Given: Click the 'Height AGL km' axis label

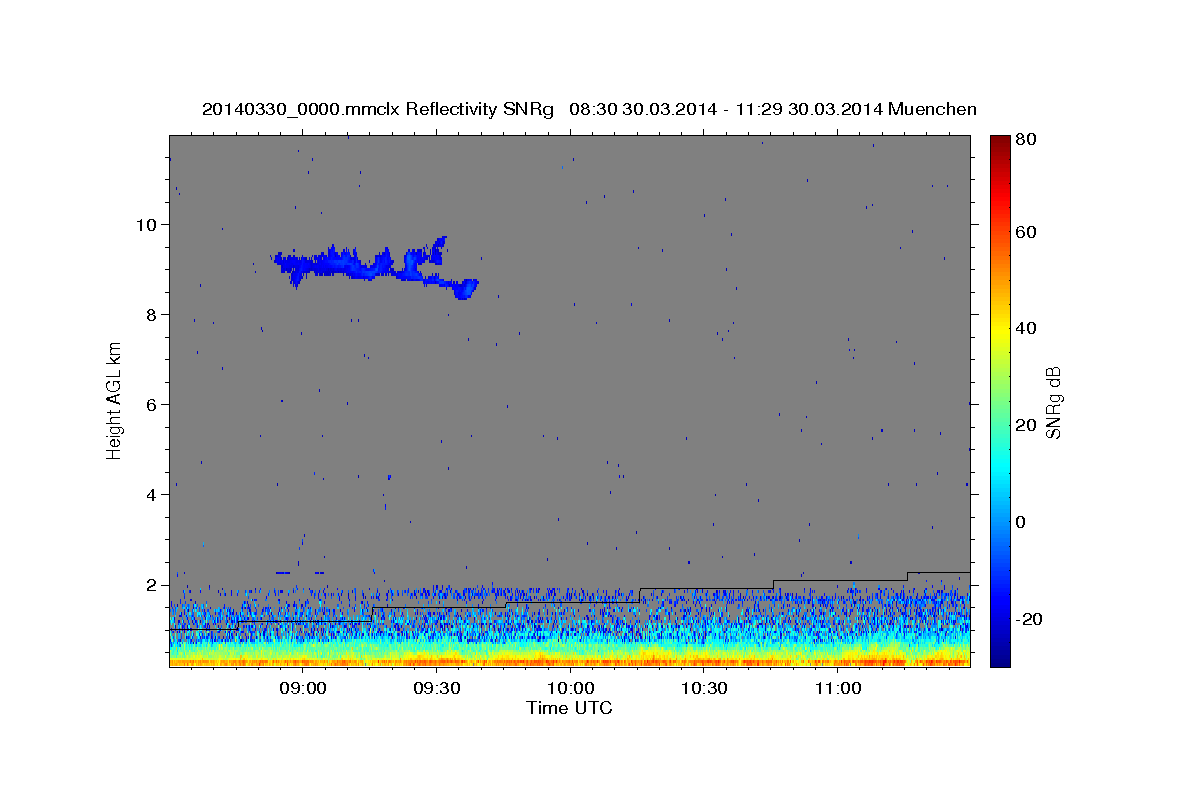Looking at the screenshot, I should [115, 400].
